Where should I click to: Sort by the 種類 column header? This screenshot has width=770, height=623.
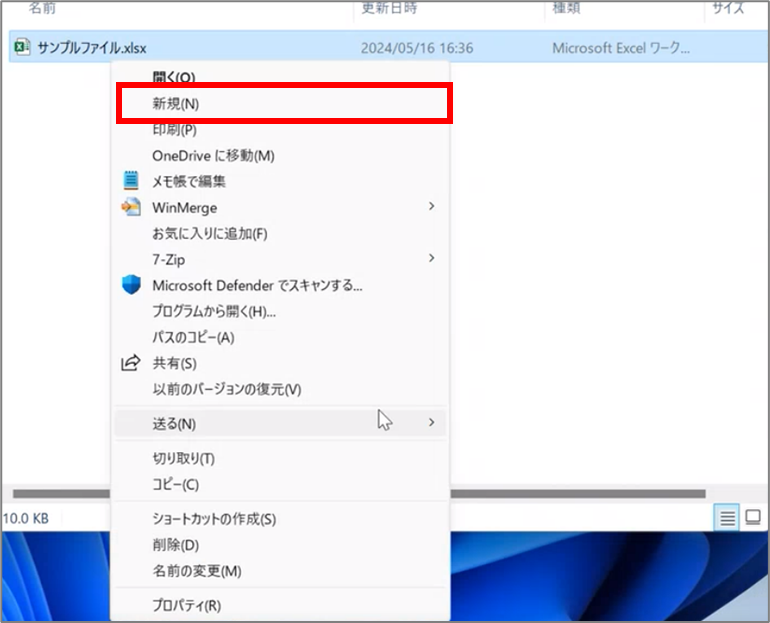[566, 7]
